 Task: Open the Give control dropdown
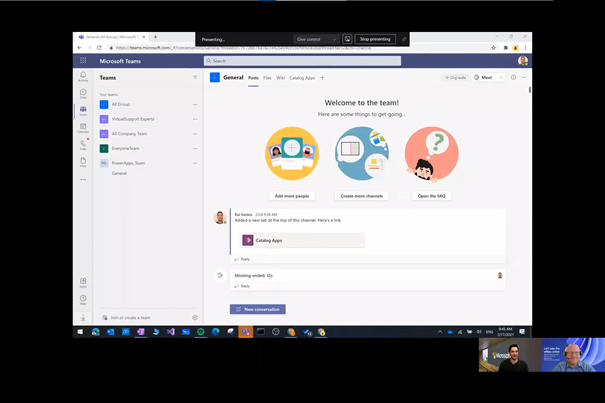click(x=316, y=39)
